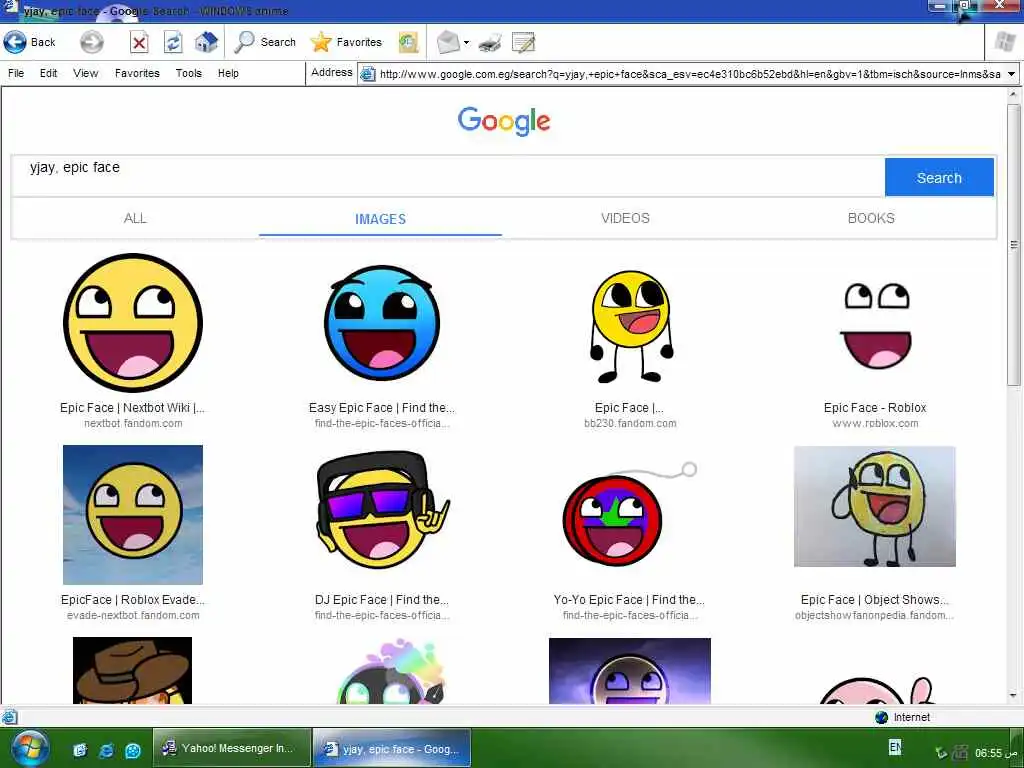Viewport: 1024px width, 768px height.
Task: Switch to Yahoo! Messenger taskbar button
Action: (x=230, y=748)
